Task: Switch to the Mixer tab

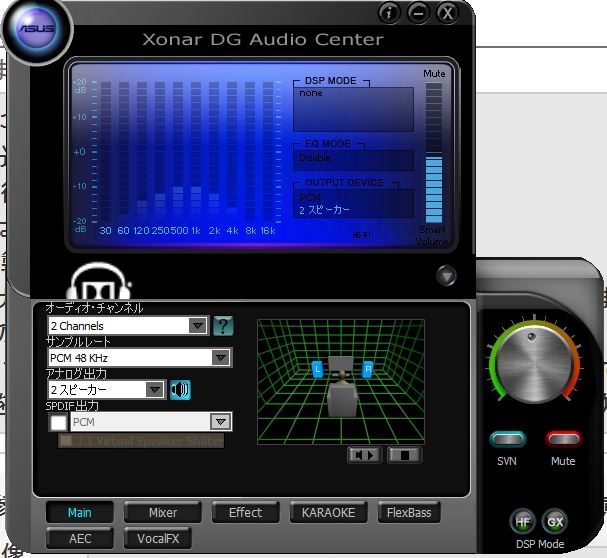Action: (x=163, y=512)
